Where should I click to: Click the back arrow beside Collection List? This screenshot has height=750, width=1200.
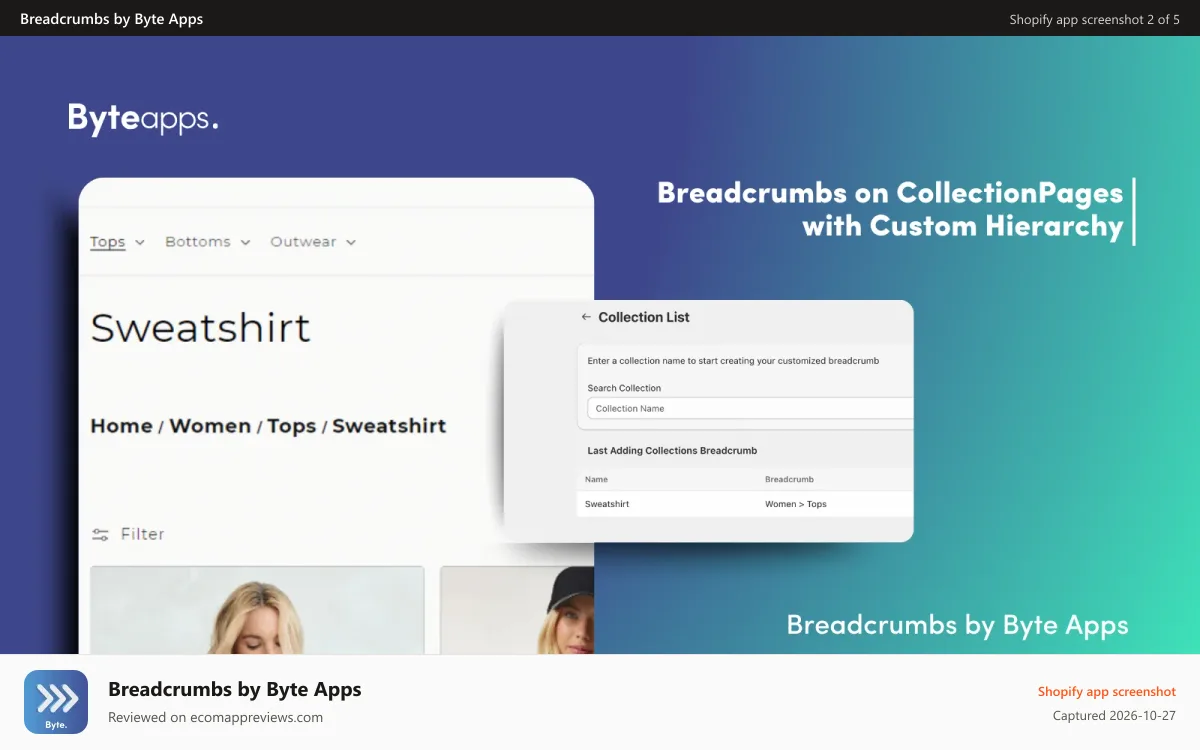point(586,317)
